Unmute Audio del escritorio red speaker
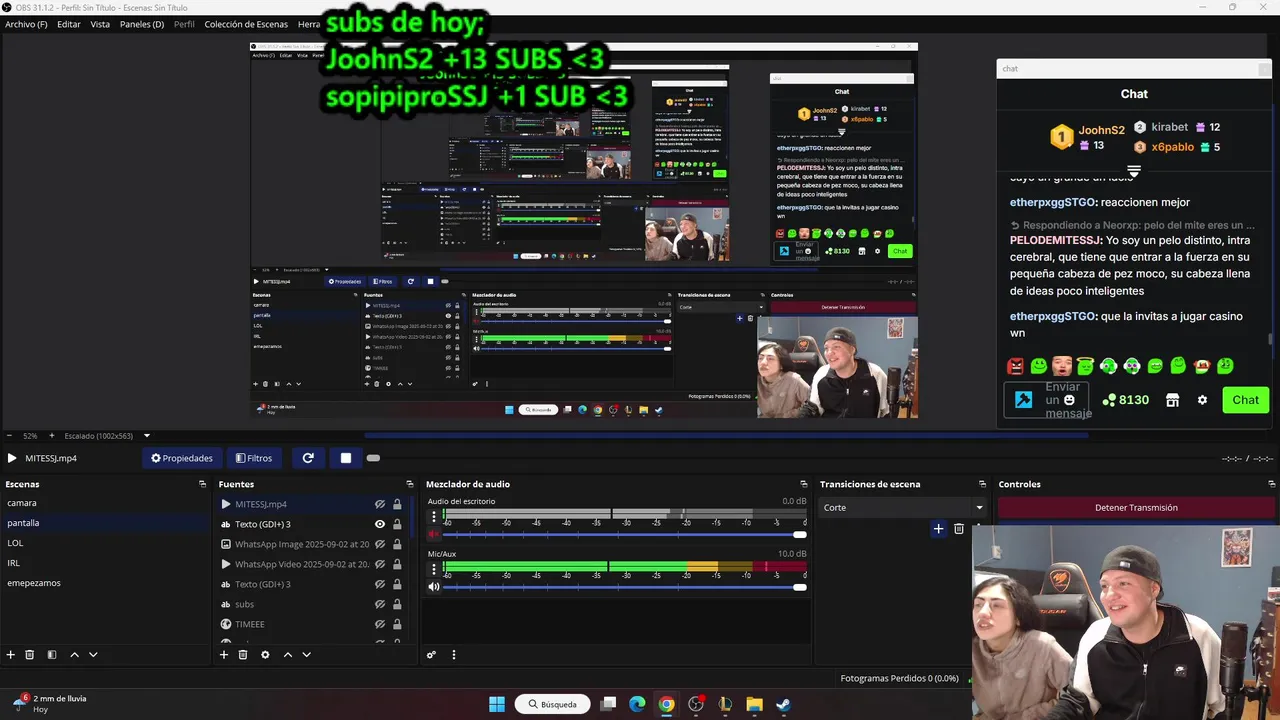Viewport: 1280px width, 720px height. [434, 535]
